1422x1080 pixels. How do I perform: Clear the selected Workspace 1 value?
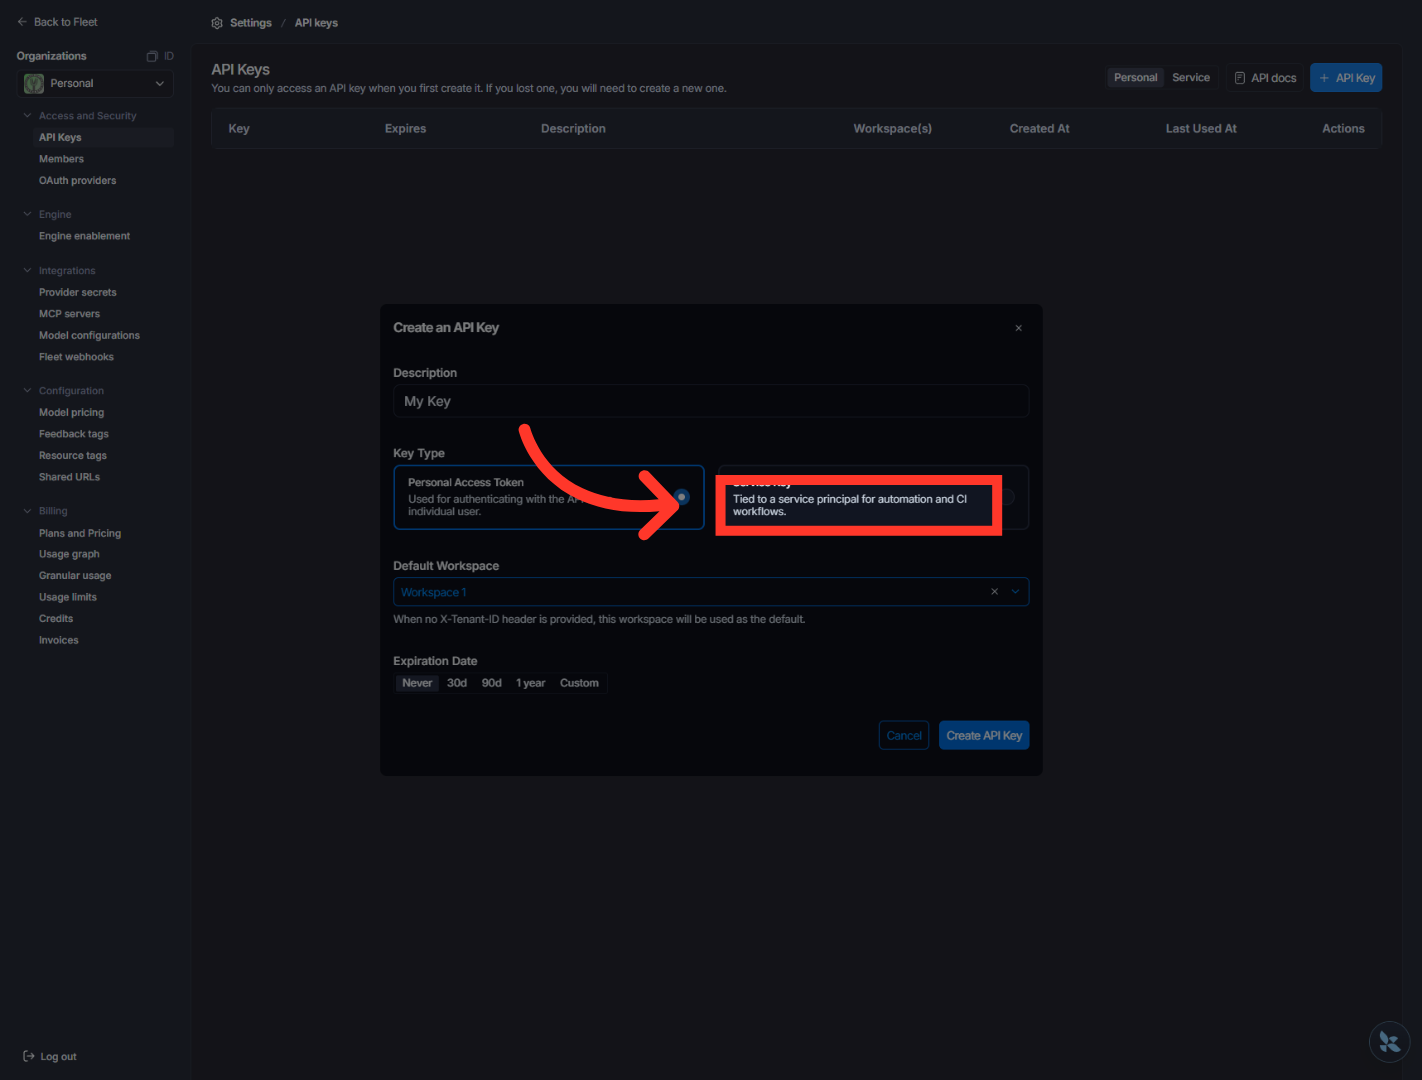click(x=994, y=592)
